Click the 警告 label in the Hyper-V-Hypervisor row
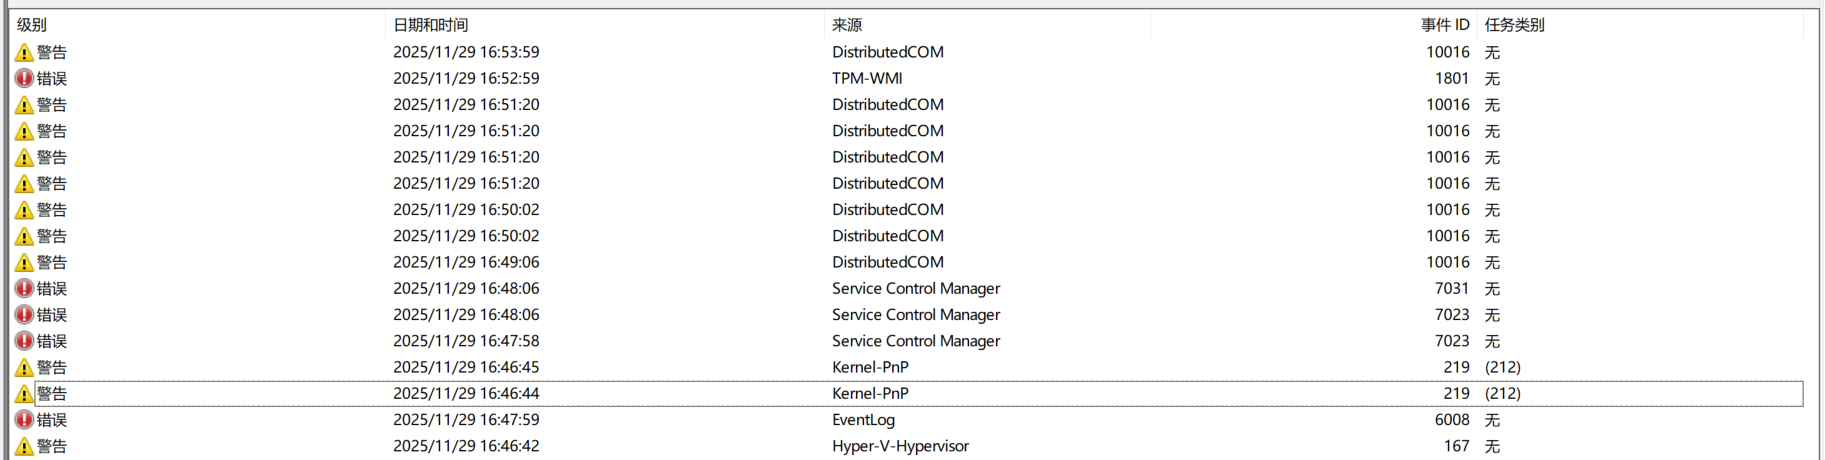This screenshot has width=1825, height=460. [x=52, y=446]
